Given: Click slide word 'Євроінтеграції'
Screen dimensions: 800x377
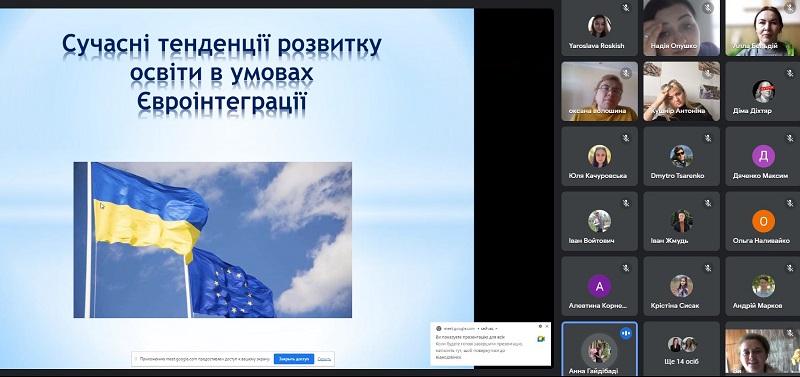Looking at the screenshot, I should 221,102.
